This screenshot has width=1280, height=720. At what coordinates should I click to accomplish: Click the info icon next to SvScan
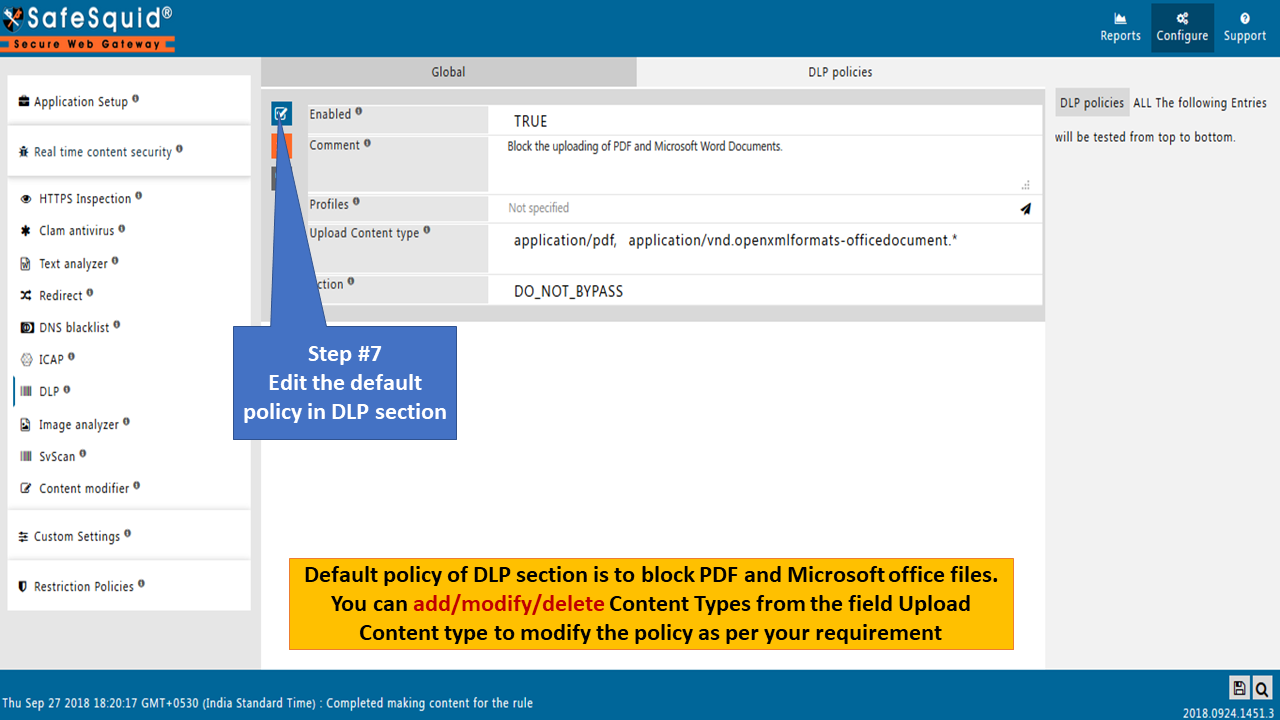83,453
